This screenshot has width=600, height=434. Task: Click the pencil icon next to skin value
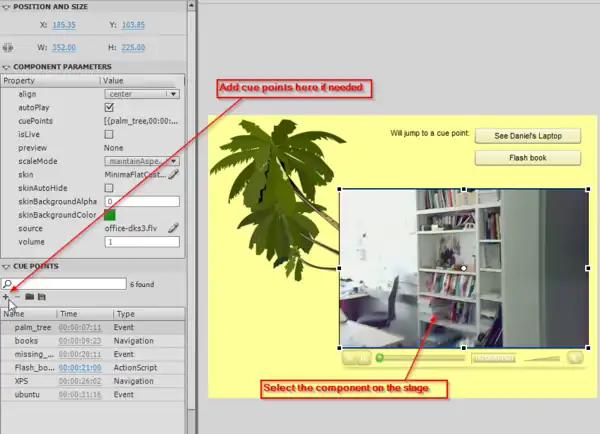click(173, 174)
